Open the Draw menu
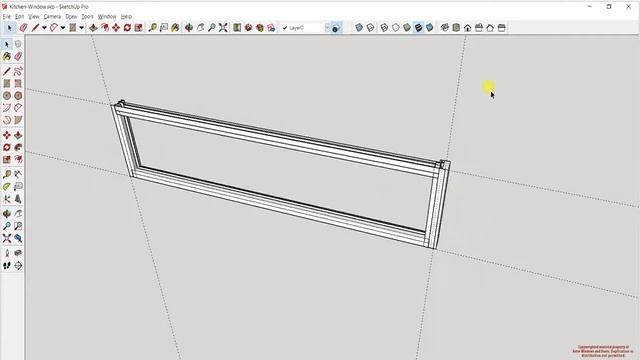This screenshot has height=360, width=640. [71, 16]
